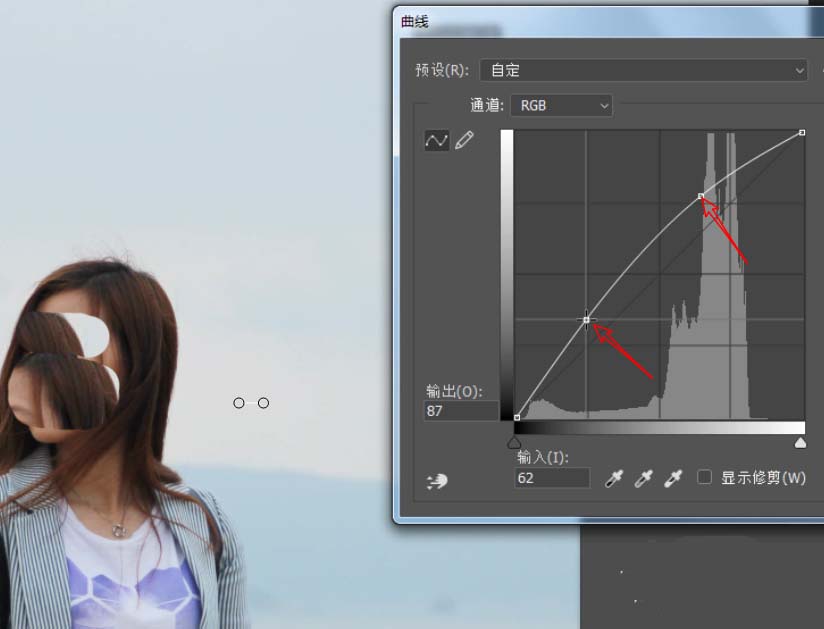Click the 输出 output value field
824x629 pixels.
pos(461,411)
